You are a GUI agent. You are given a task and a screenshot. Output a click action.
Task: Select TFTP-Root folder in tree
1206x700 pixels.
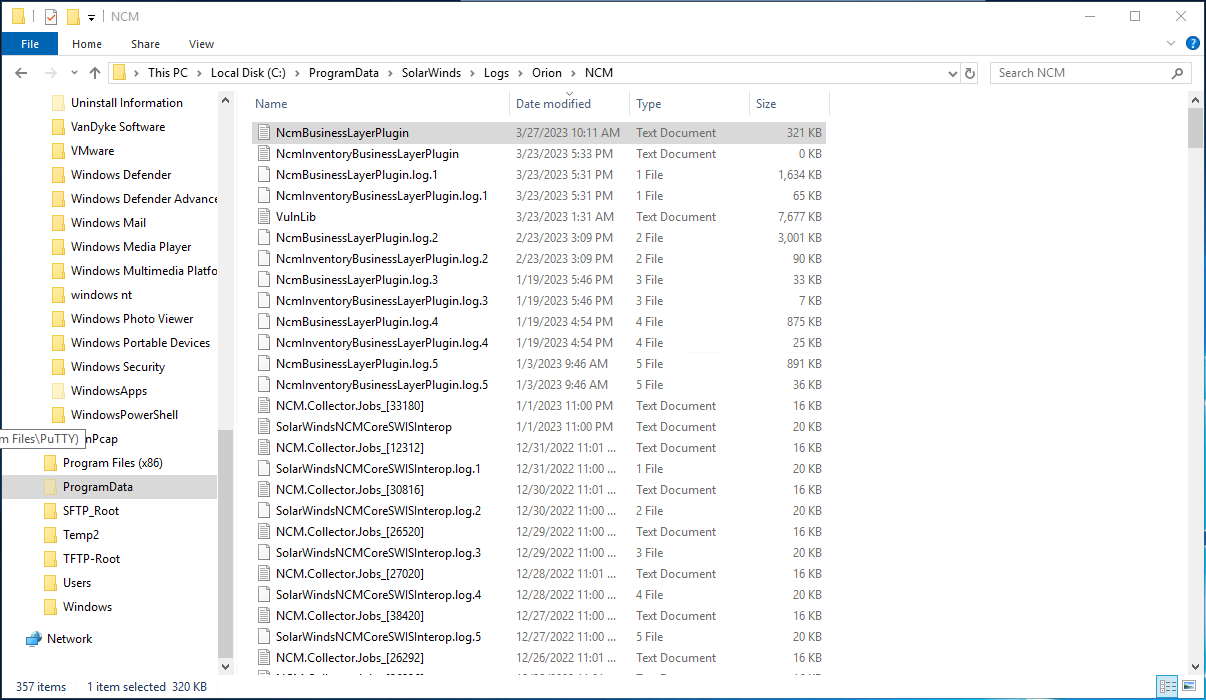coord(91,559)
